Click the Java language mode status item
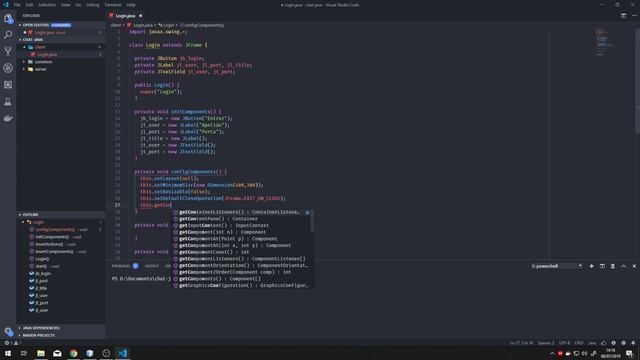 (x=592, y=343)
